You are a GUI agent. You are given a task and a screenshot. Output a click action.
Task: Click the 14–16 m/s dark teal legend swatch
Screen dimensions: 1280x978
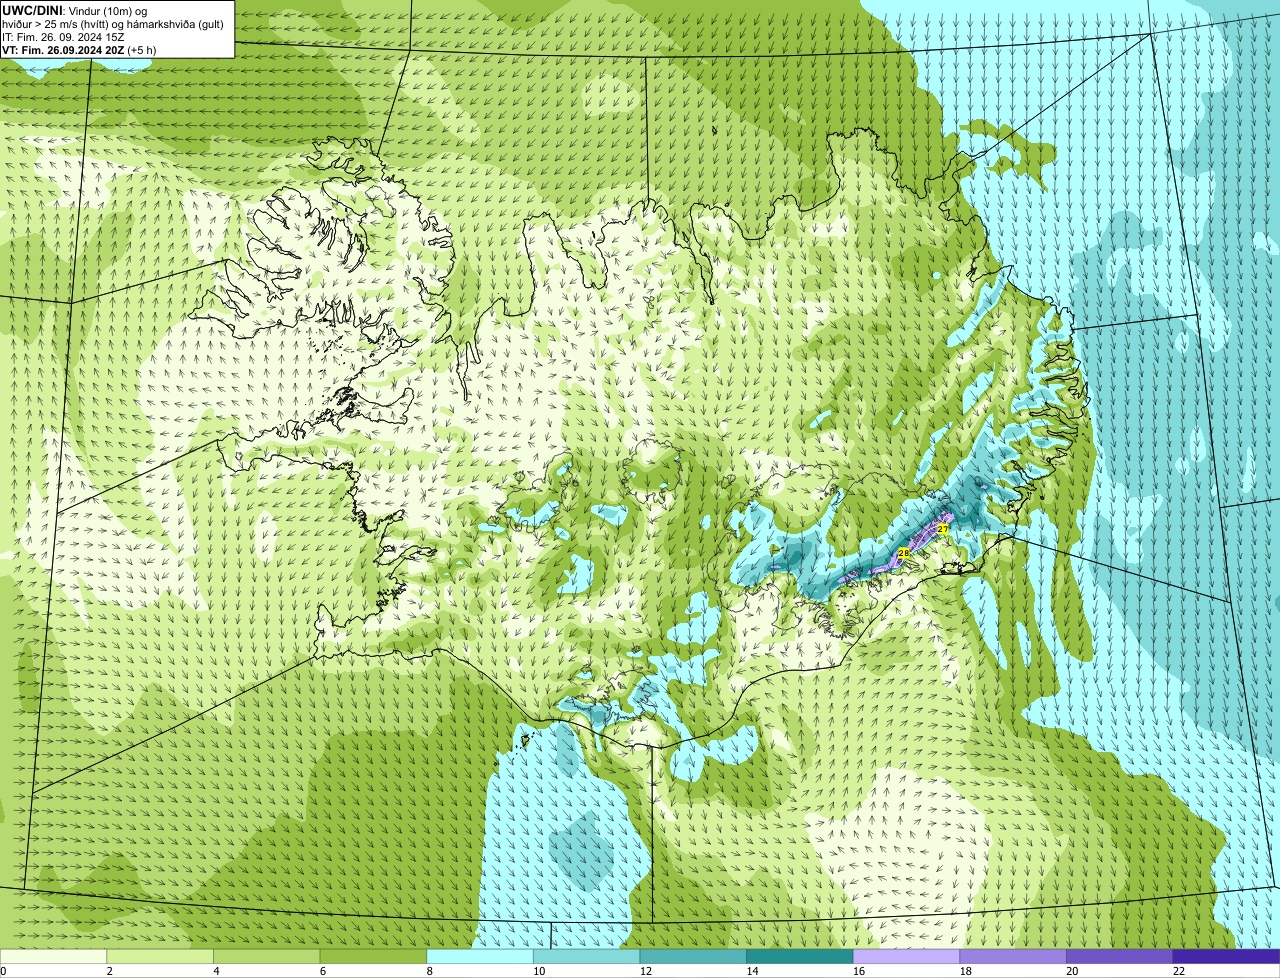pyautogui.click(x=800, y=956)
